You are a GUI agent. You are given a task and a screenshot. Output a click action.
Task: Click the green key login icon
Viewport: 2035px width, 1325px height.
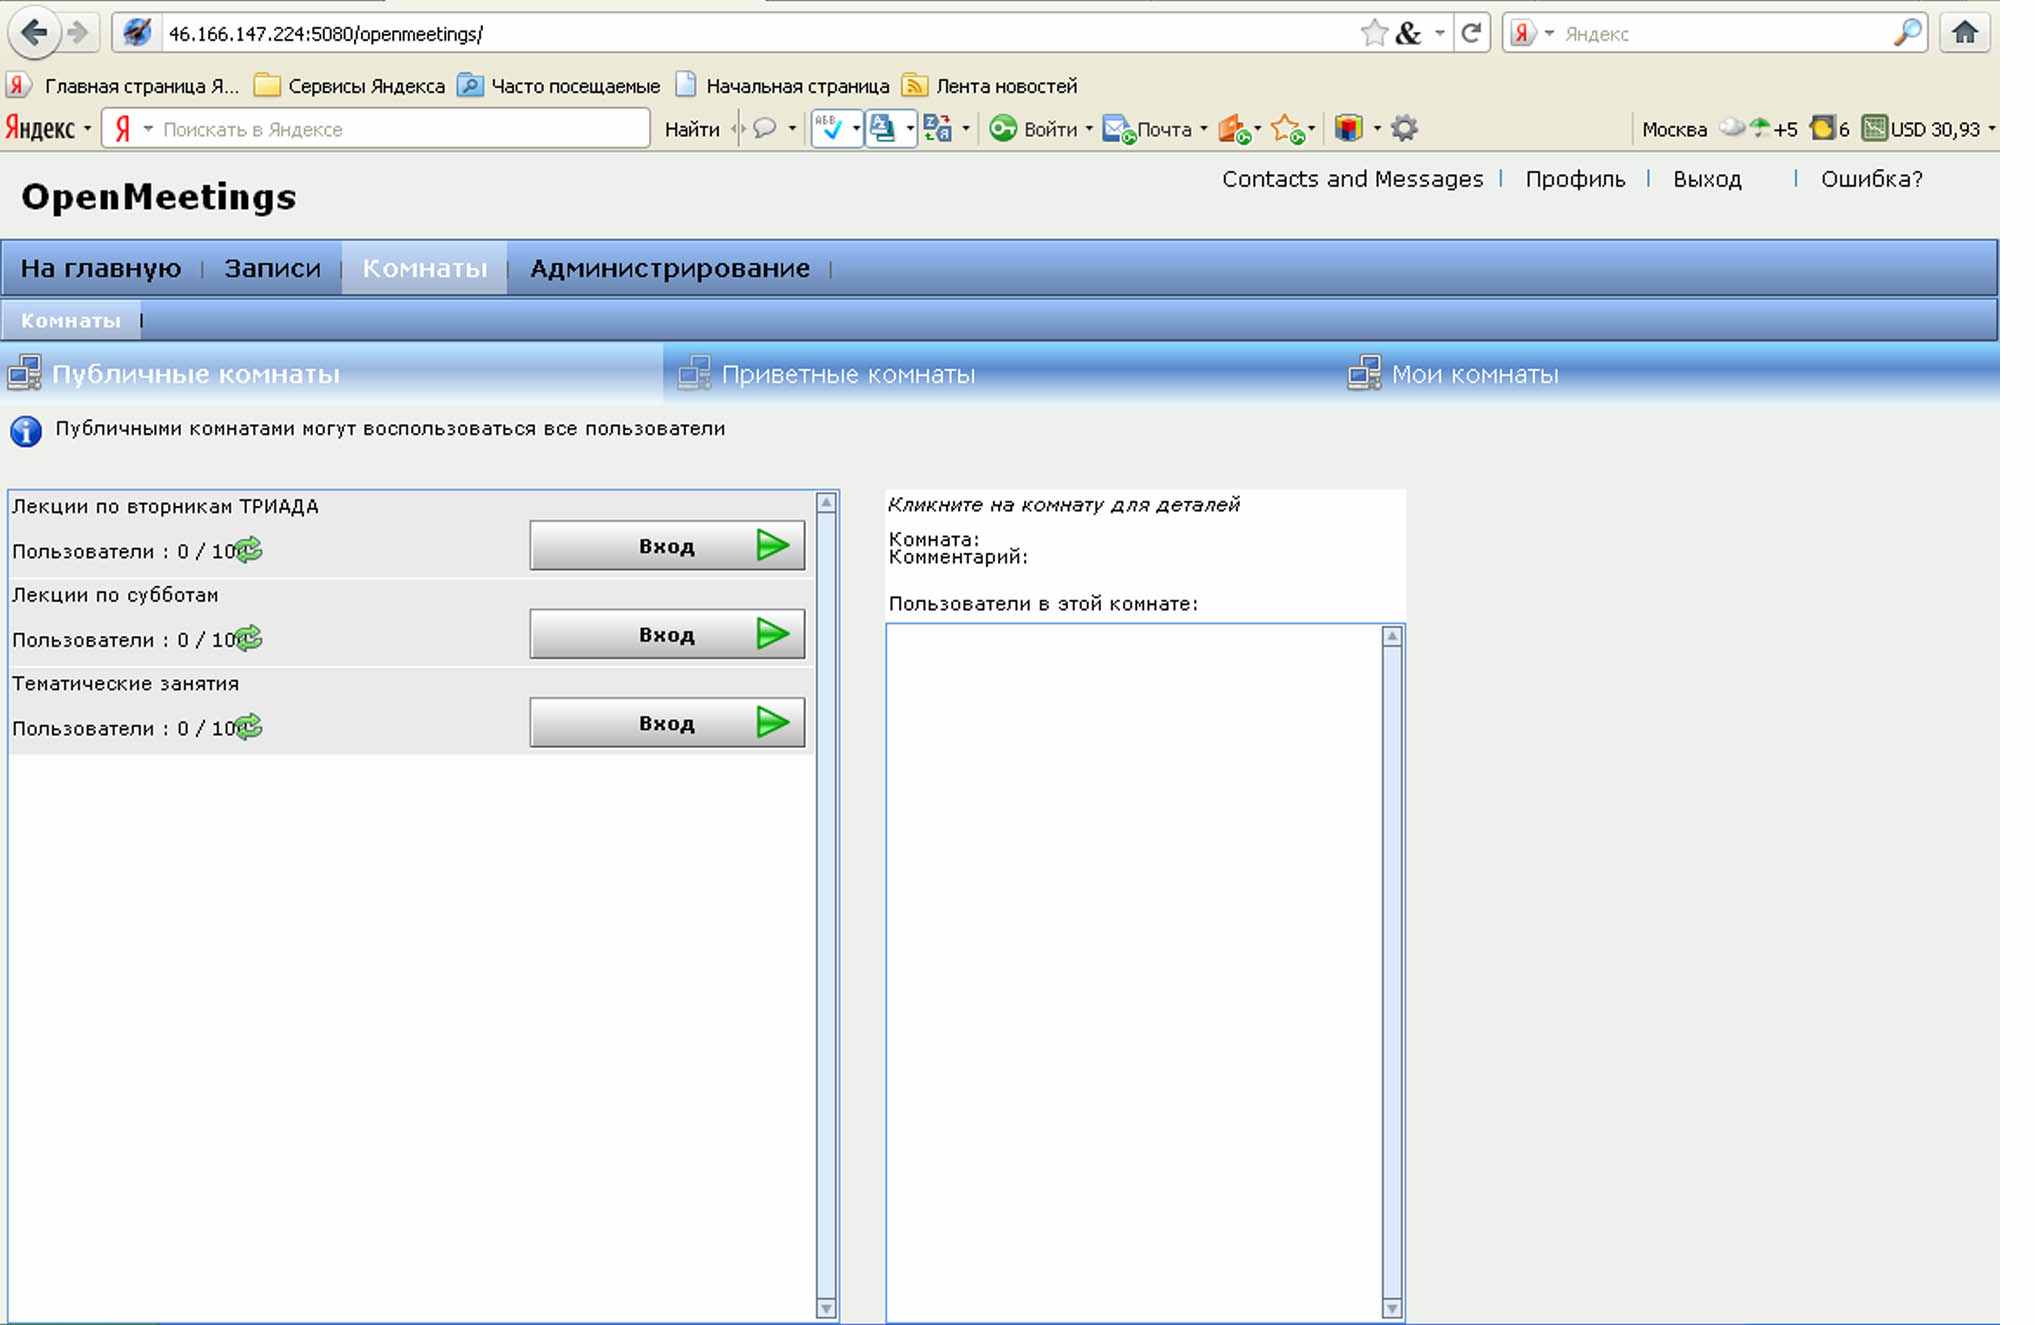(x=1003, y=129)
